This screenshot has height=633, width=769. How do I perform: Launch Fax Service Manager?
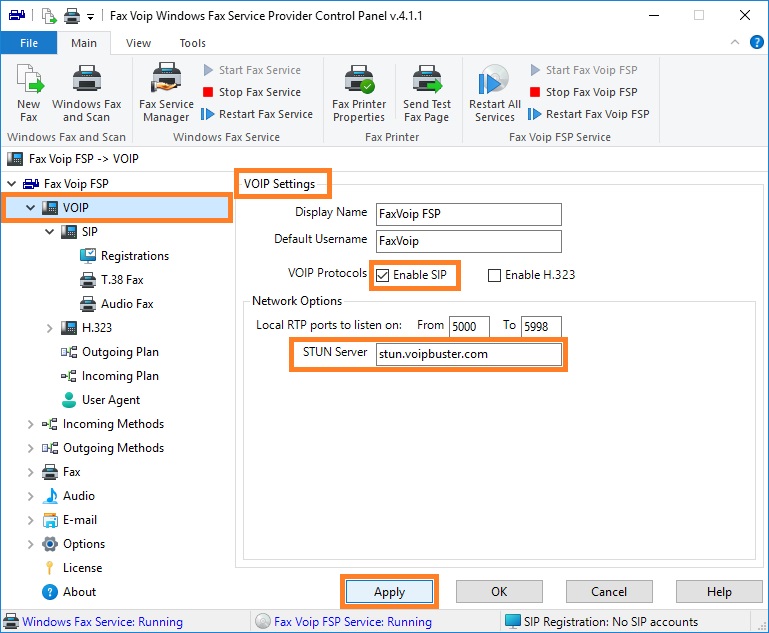(166, 93)
